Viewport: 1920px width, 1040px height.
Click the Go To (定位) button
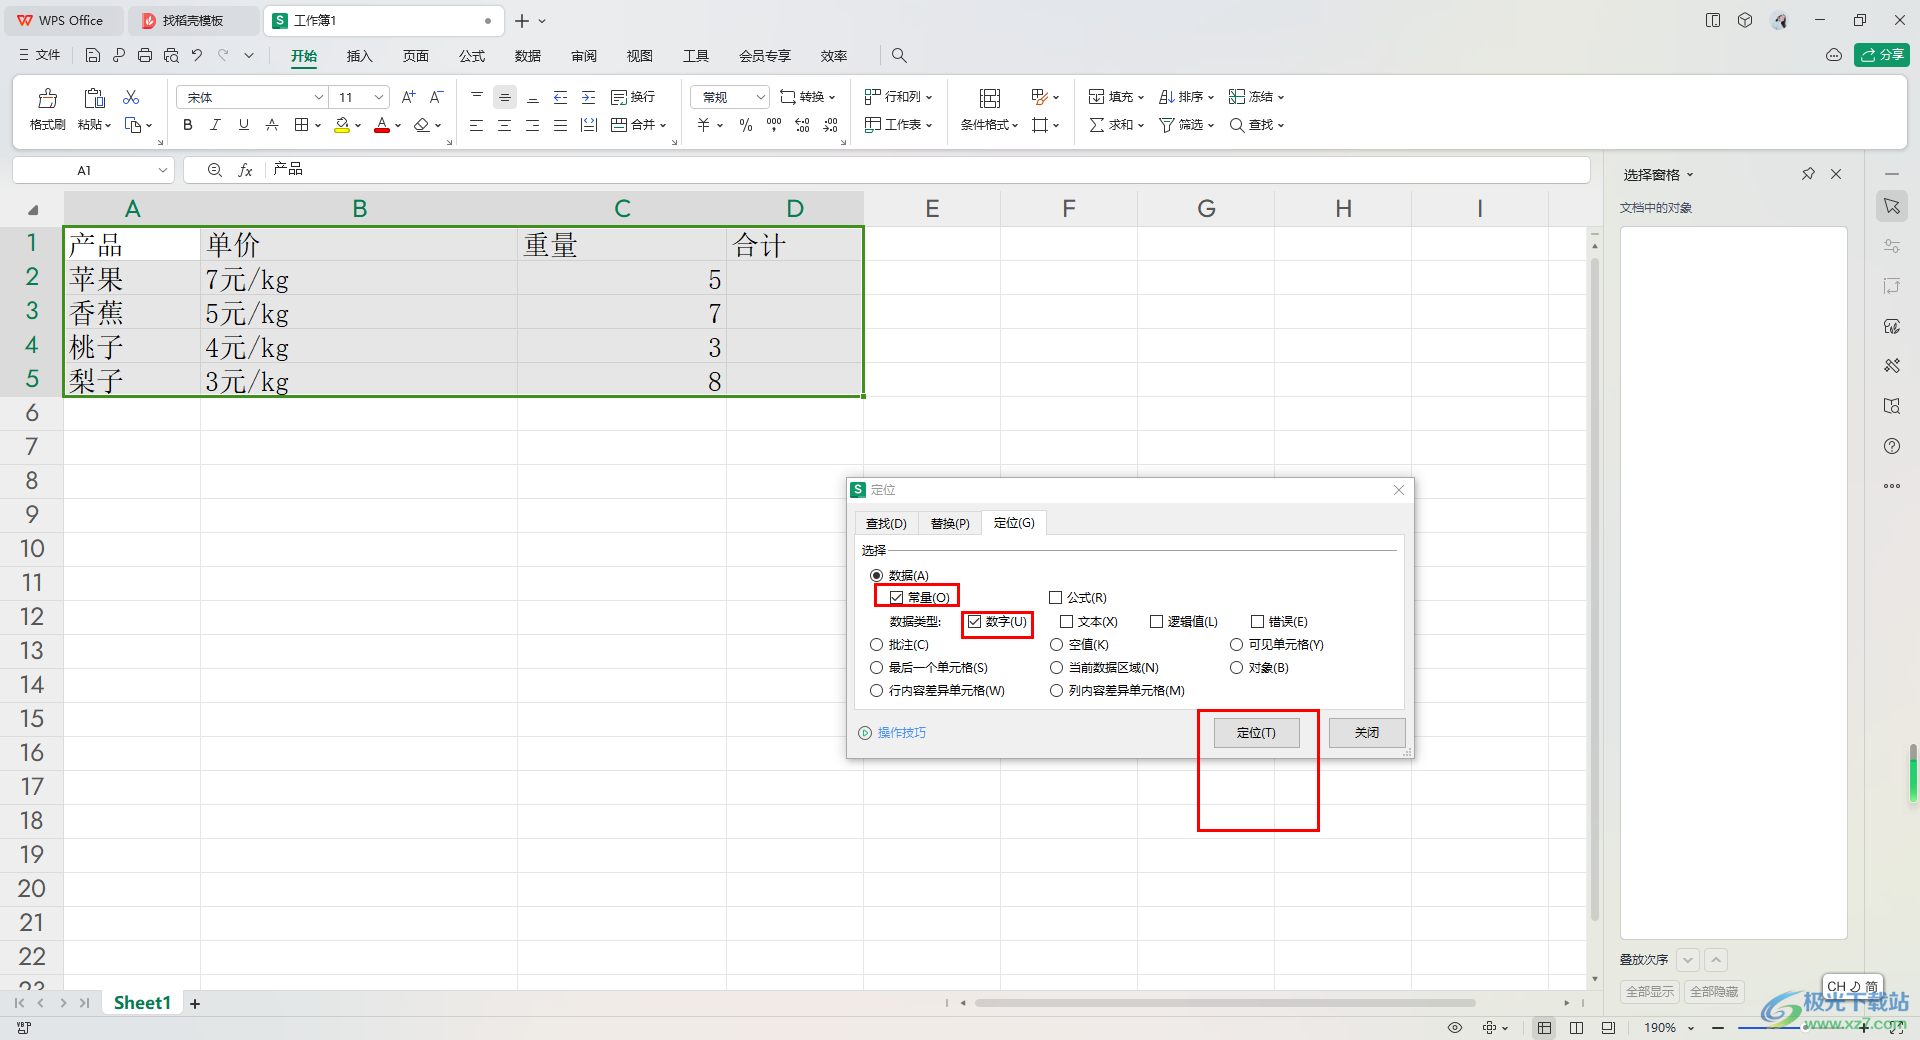1257,733
